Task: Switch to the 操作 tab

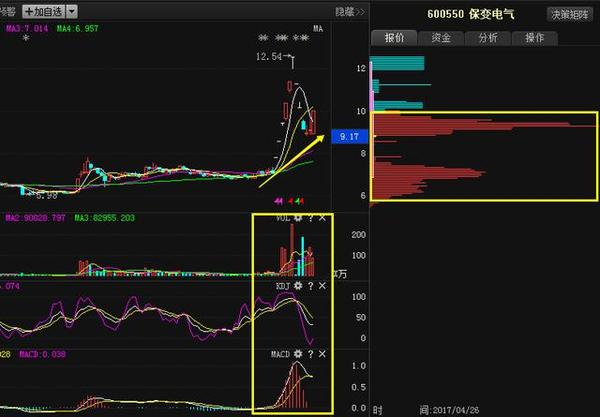Action: pyautogui.click(x=535, y=38)
